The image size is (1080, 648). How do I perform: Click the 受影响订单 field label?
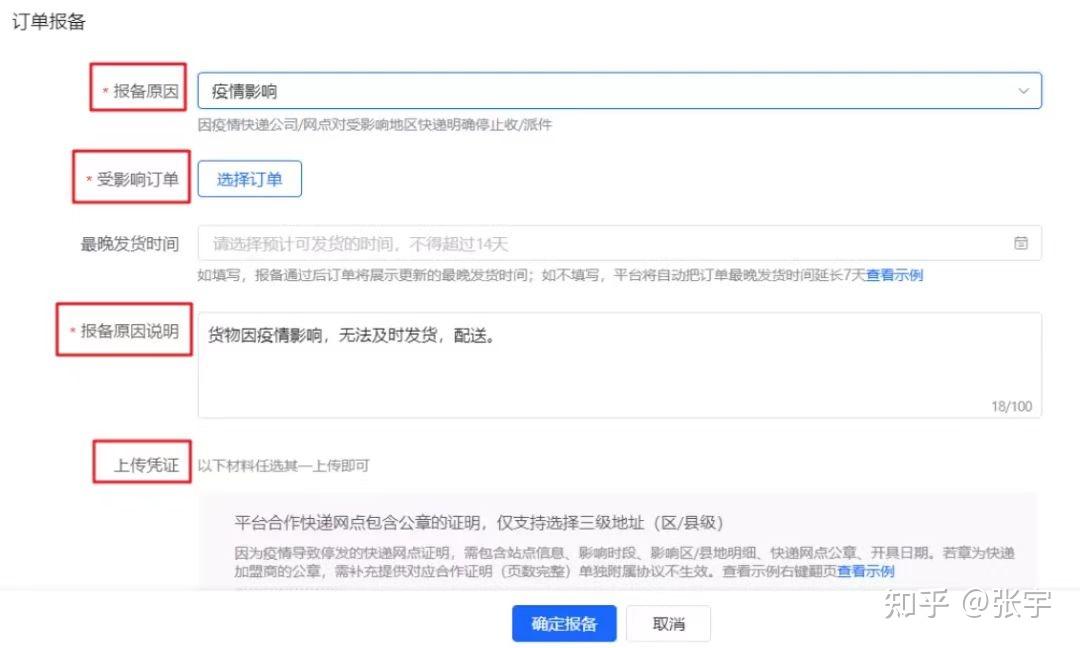point(137,179)
